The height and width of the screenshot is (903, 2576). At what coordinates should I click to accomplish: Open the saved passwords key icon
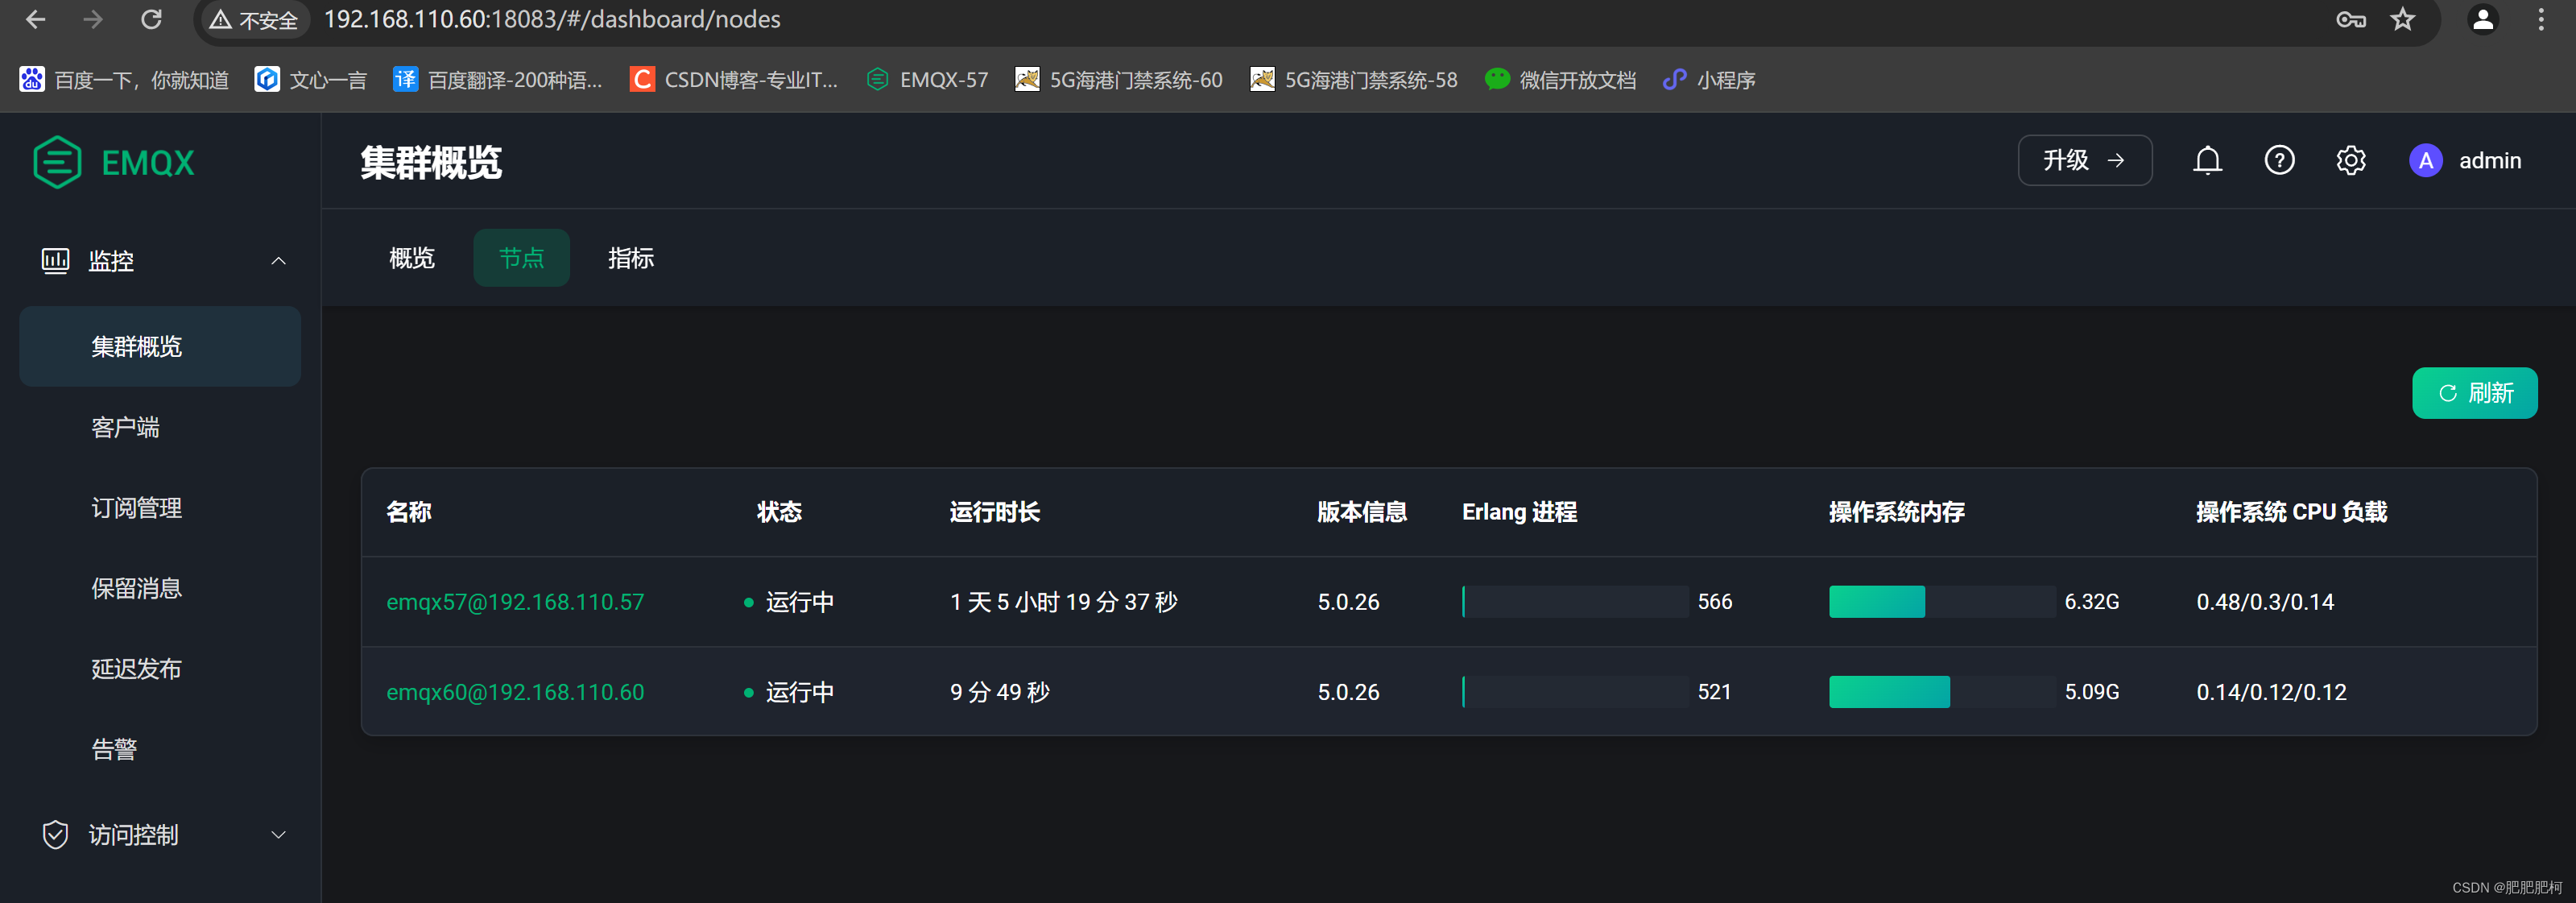point(2350,19)
